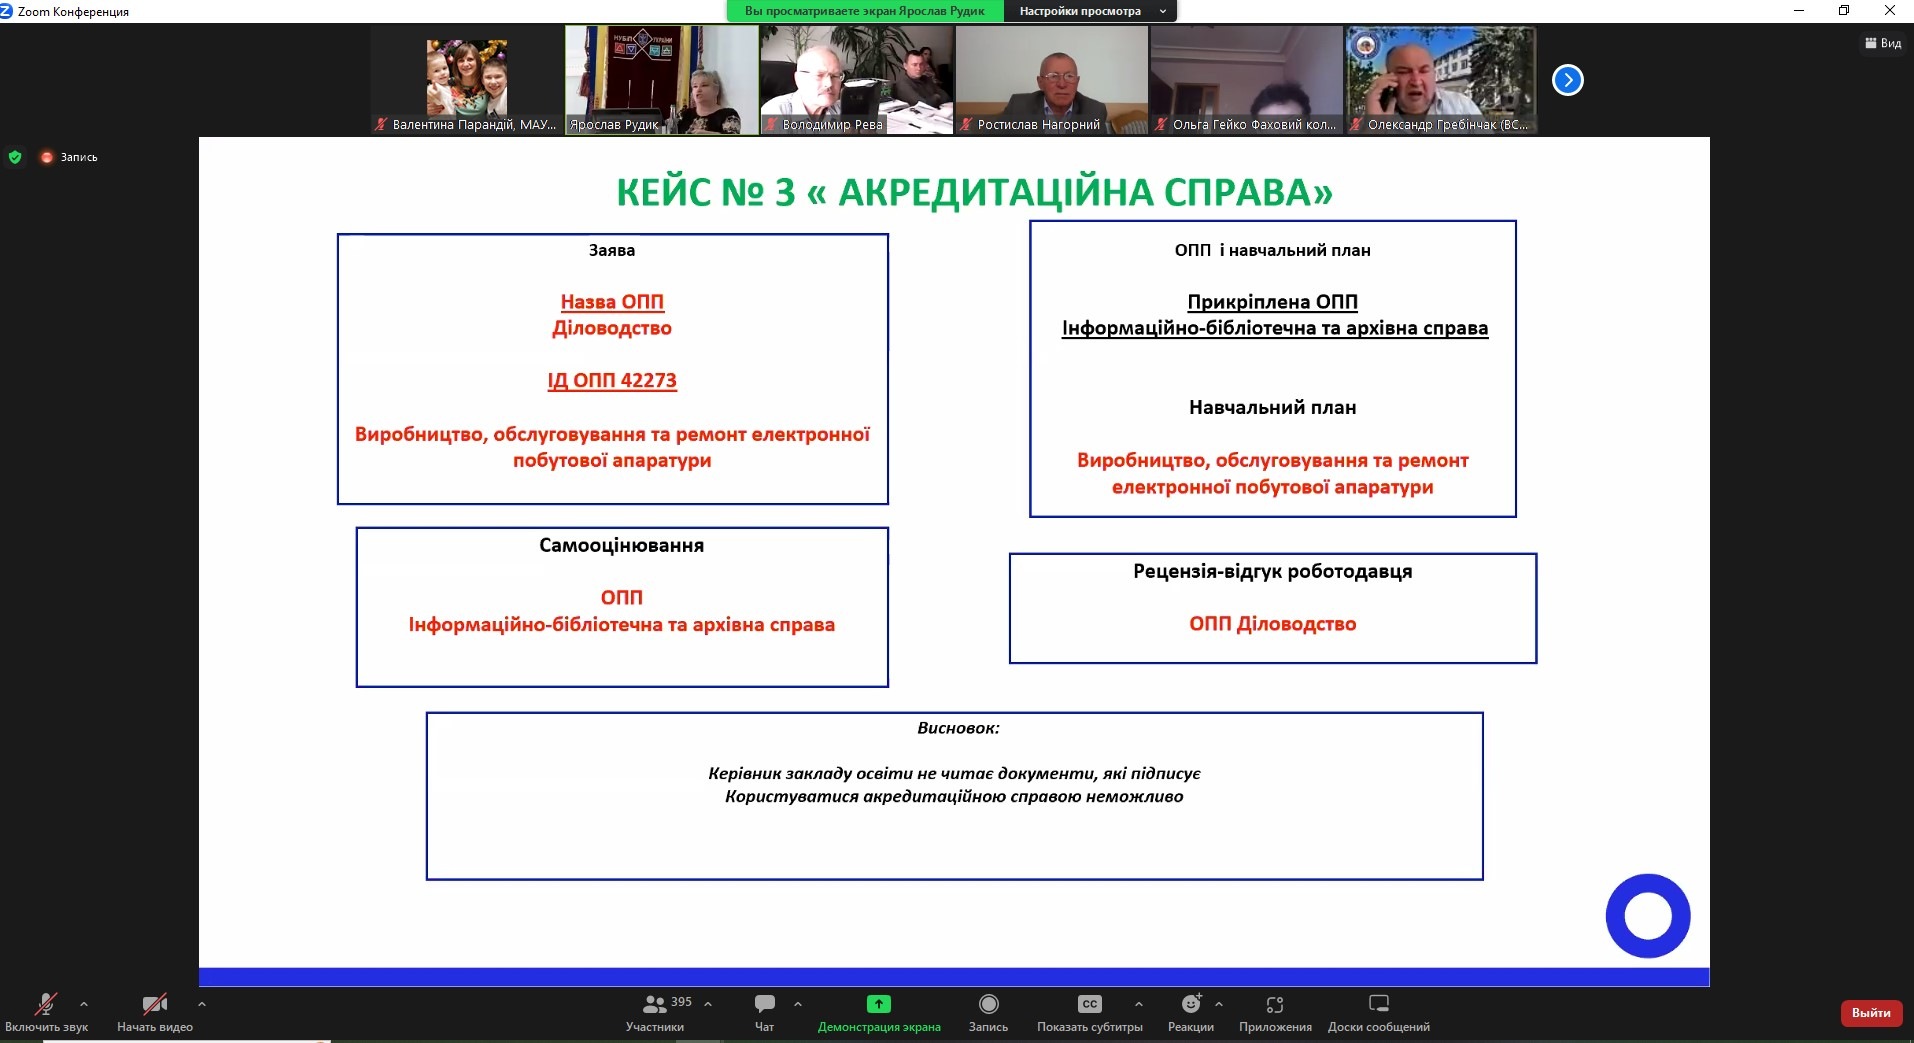Select Ольга Гейко's video thumbnail
This screenshot has height=1043, width=1914.
(1247, 80)
